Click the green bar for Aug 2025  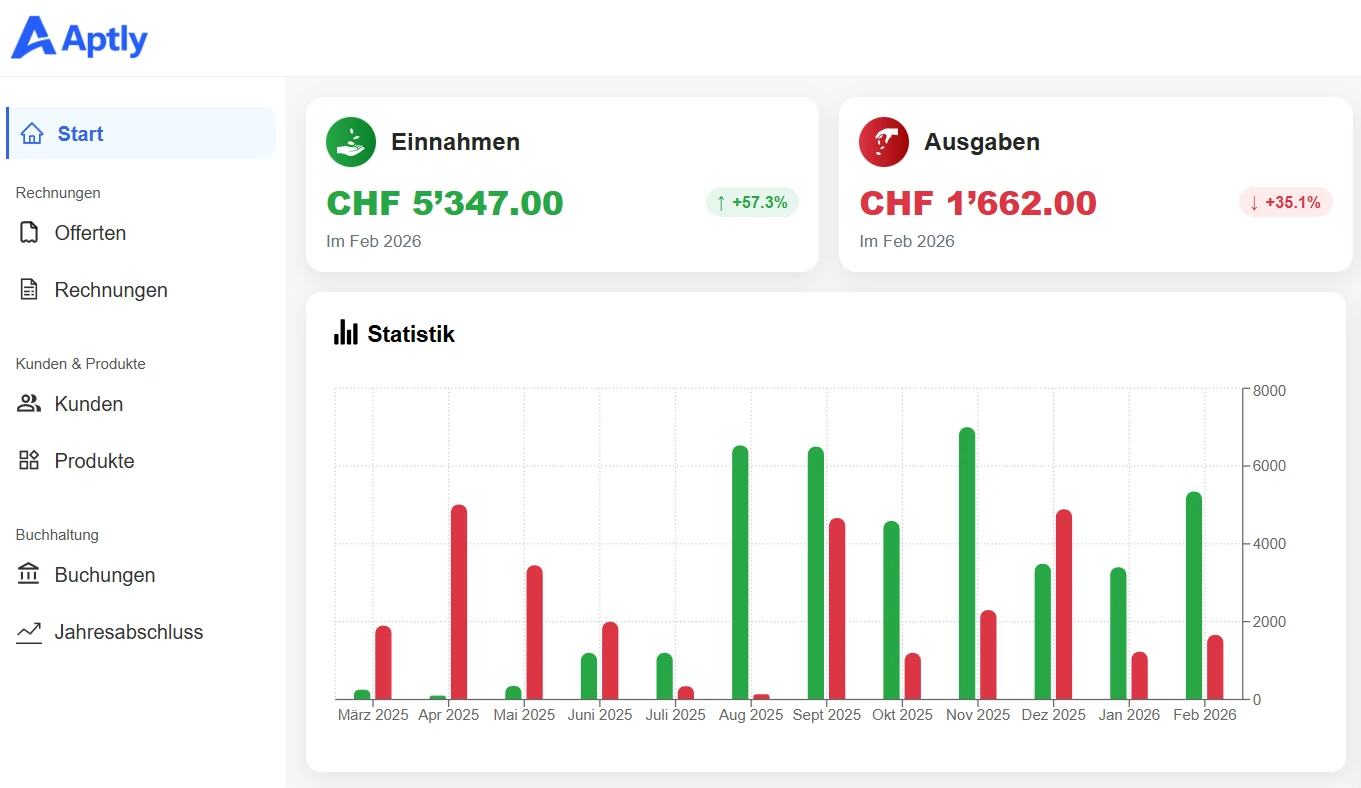pyautogui.click(x=740, y=572)
